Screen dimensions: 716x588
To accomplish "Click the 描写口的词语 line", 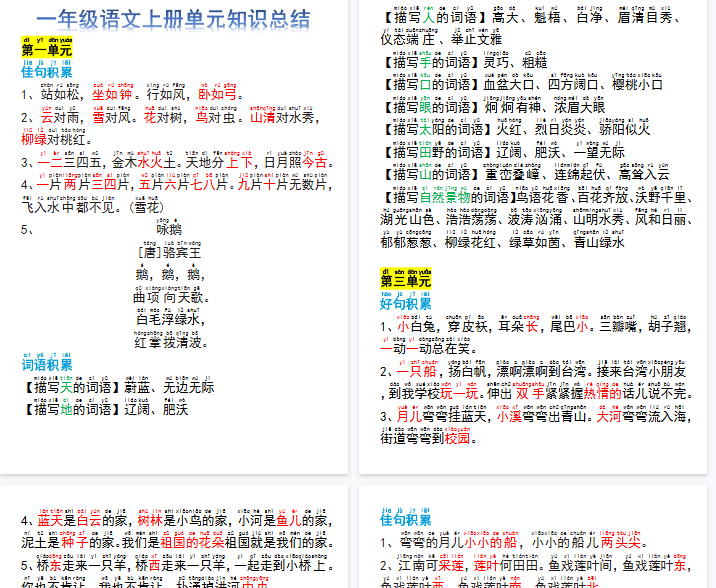I will click(521, 82).
